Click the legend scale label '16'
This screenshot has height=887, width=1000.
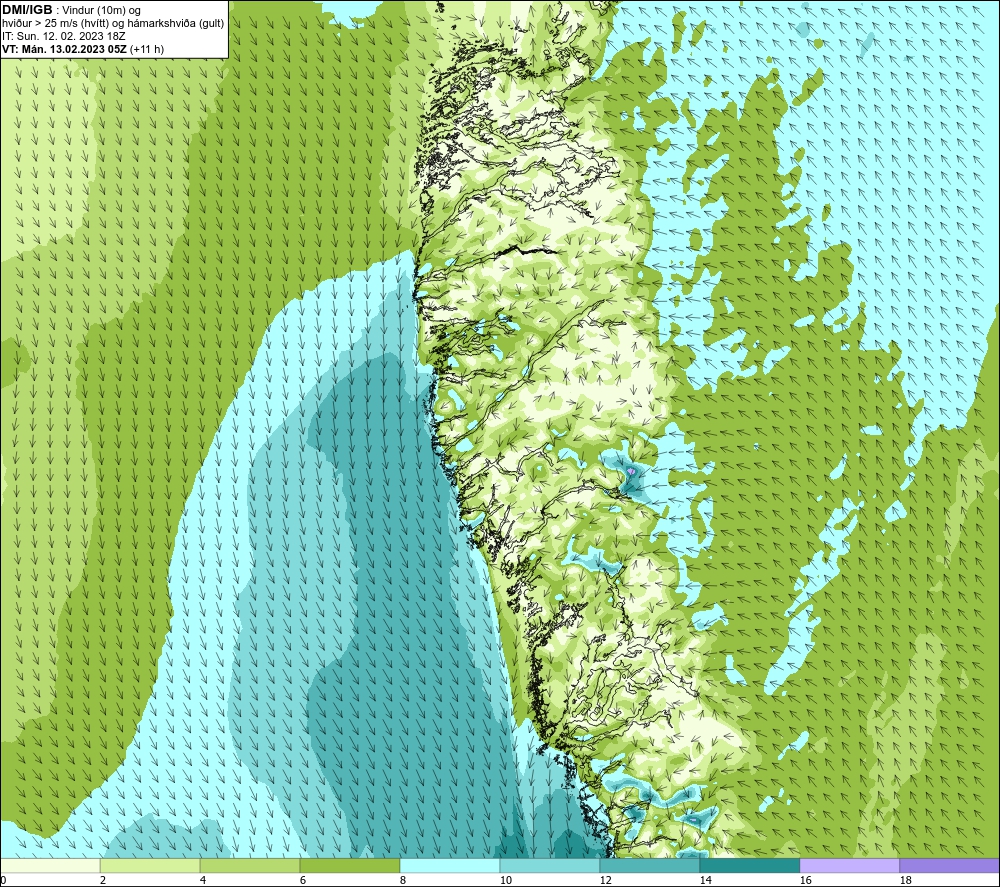805,880
